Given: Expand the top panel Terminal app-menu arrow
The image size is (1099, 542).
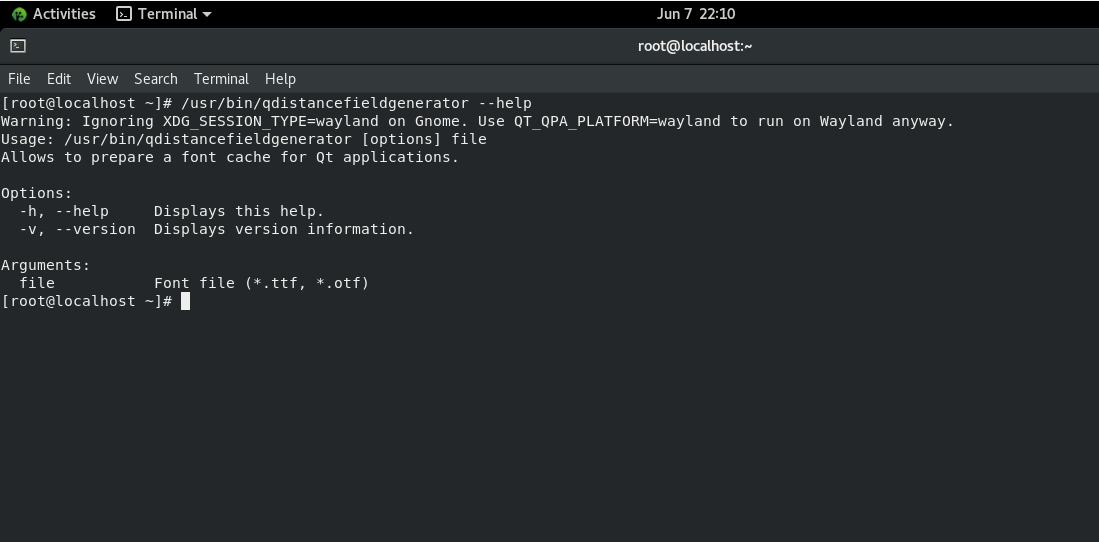Looking at the screenshot, I should pos(207,14).
